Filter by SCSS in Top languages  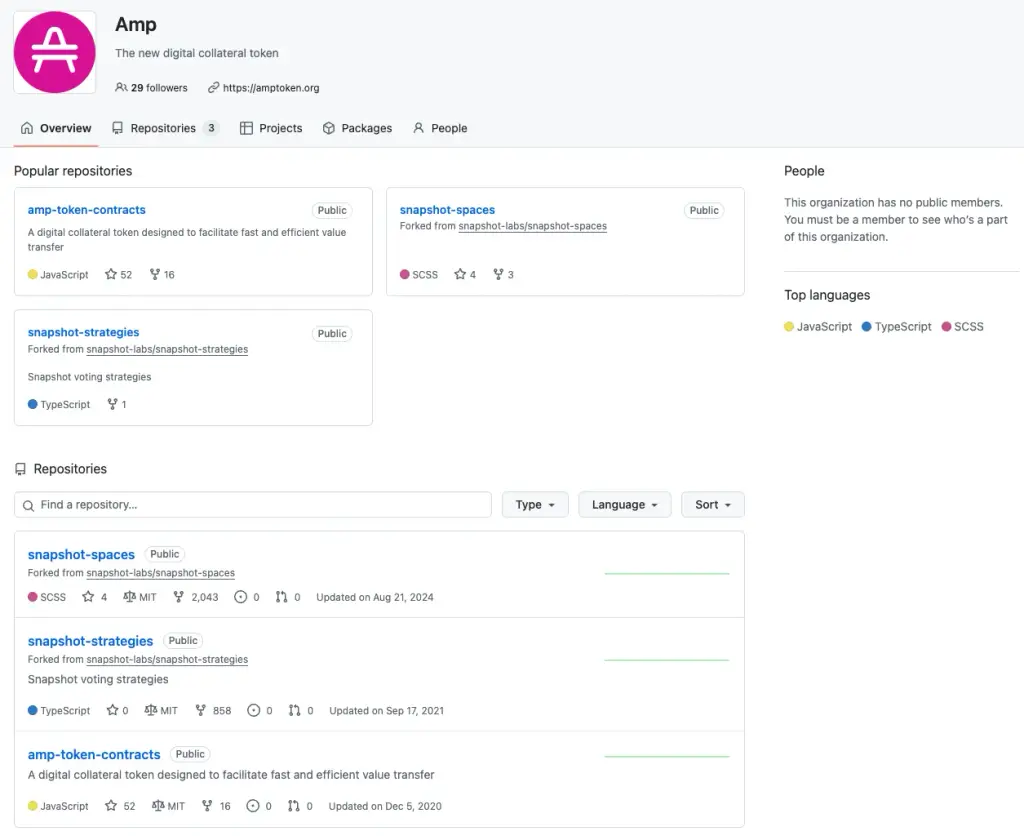point(963,327)
